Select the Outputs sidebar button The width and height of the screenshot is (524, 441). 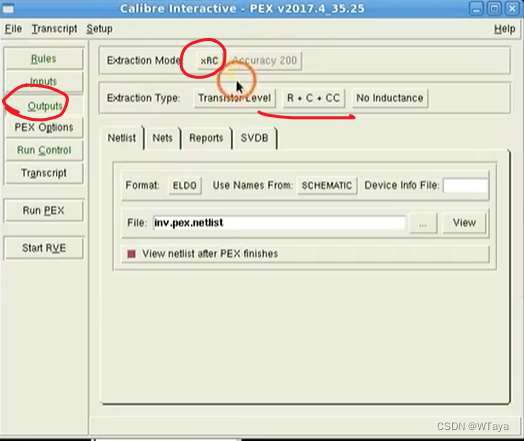pos(44,106)
